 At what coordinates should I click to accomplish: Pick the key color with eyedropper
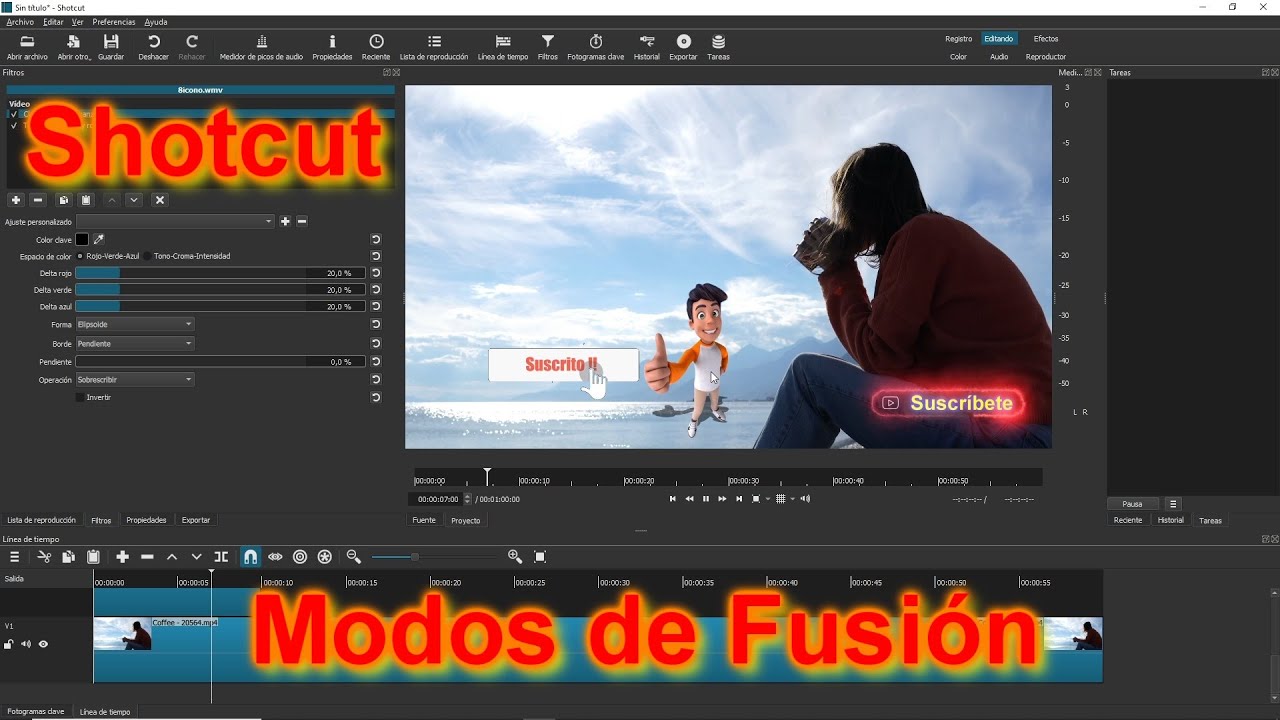[x=98, y=239]
